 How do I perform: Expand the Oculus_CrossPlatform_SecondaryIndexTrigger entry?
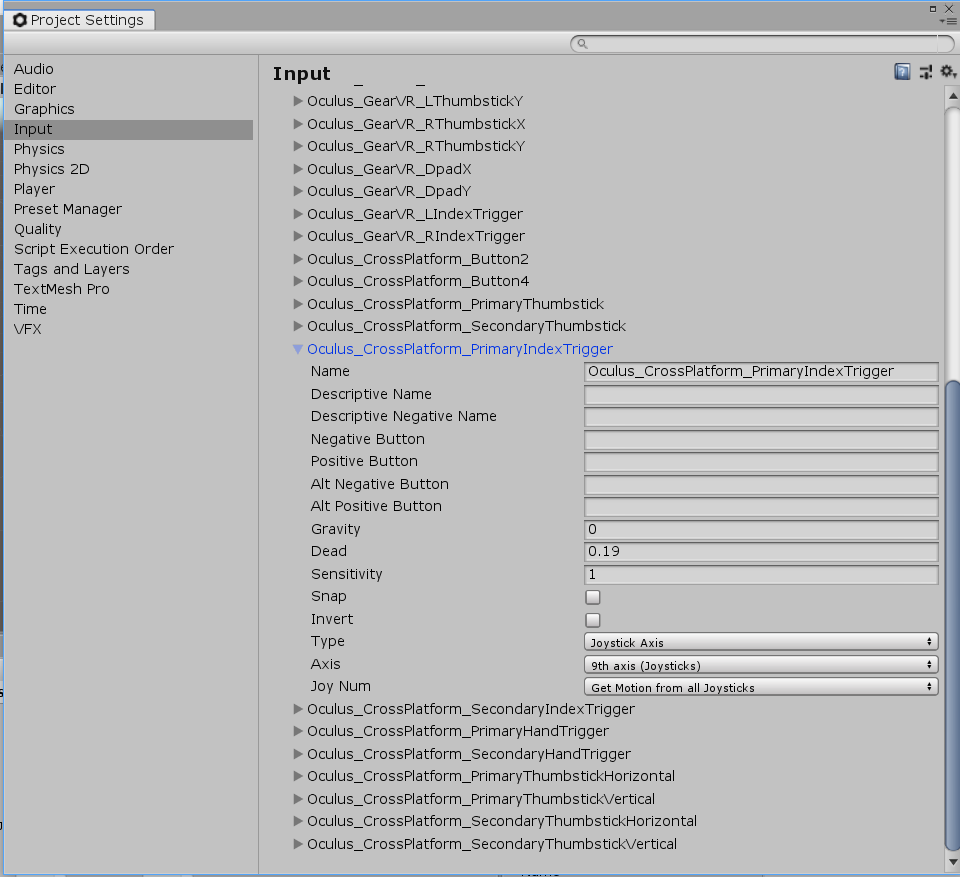tap(298, 709)
